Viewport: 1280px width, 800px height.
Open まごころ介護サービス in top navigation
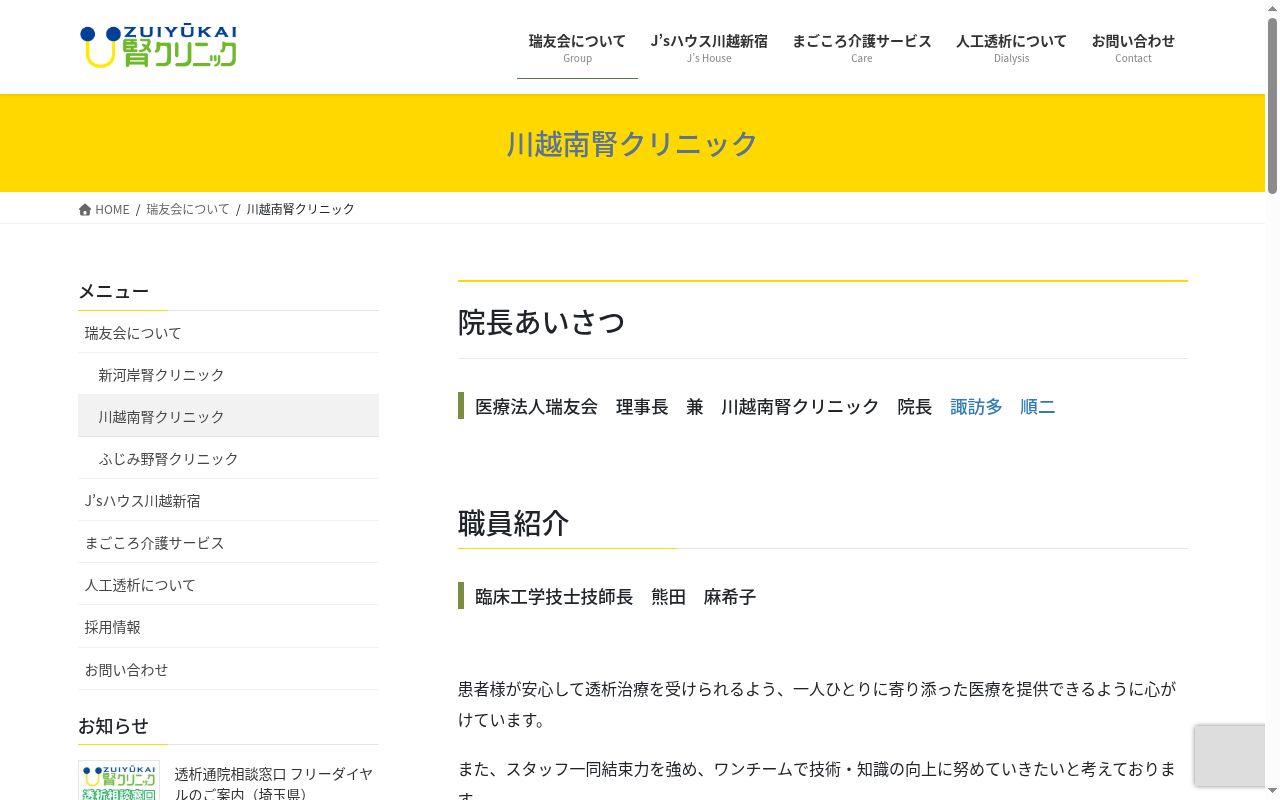862,47
